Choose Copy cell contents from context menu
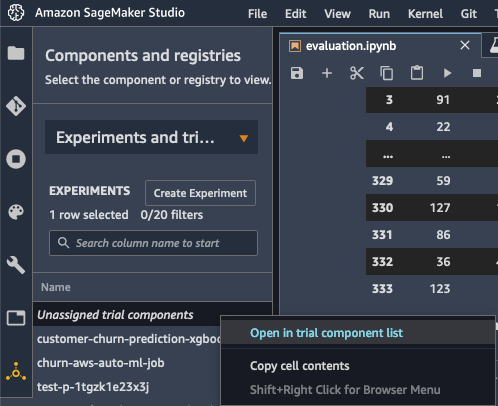 [358, 366]
